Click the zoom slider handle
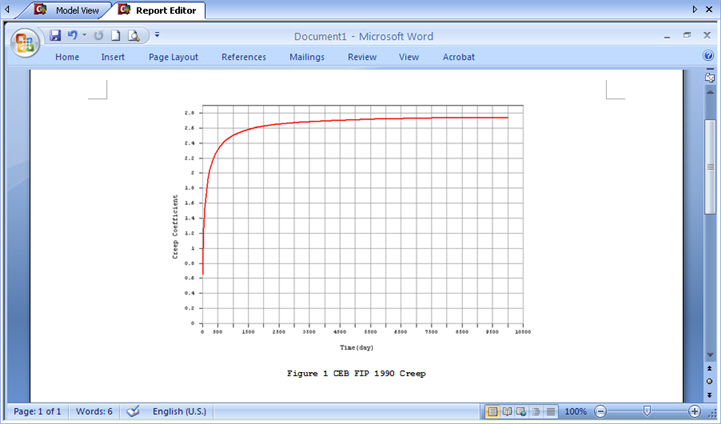721x424 pixels. tap(648, 411)
